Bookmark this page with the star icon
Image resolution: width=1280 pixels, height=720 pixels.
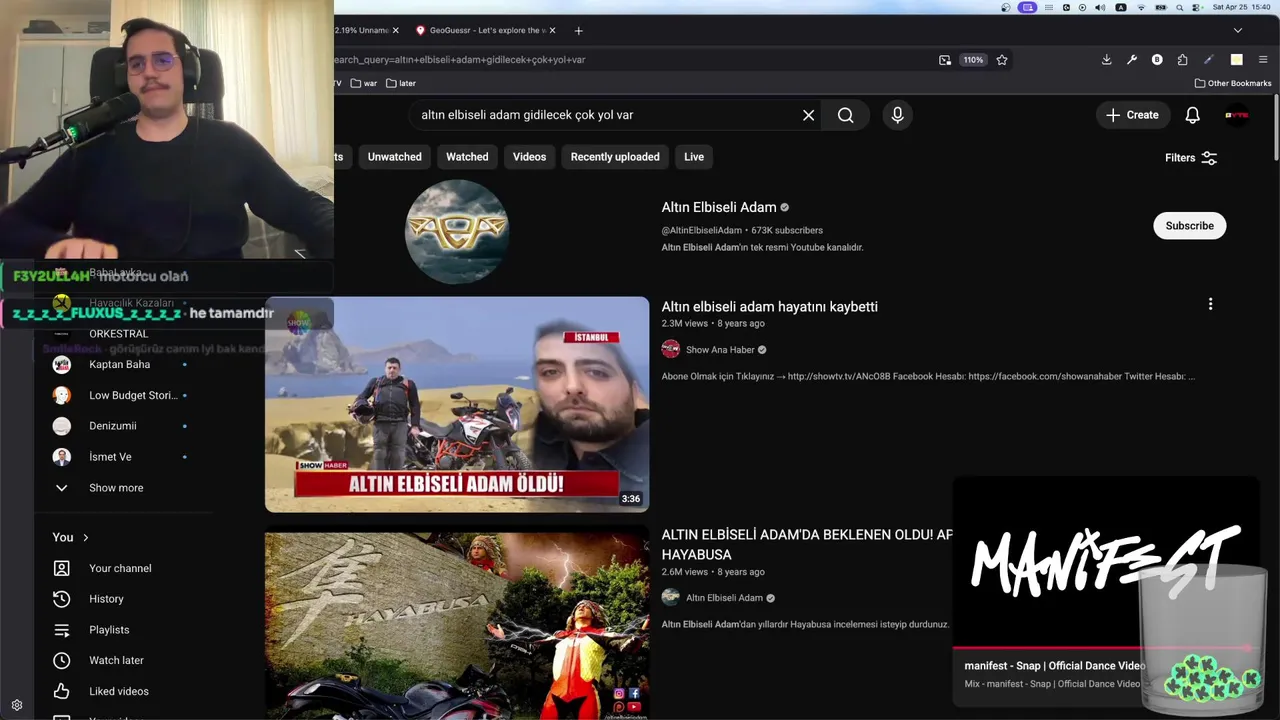click(1002, 60)
